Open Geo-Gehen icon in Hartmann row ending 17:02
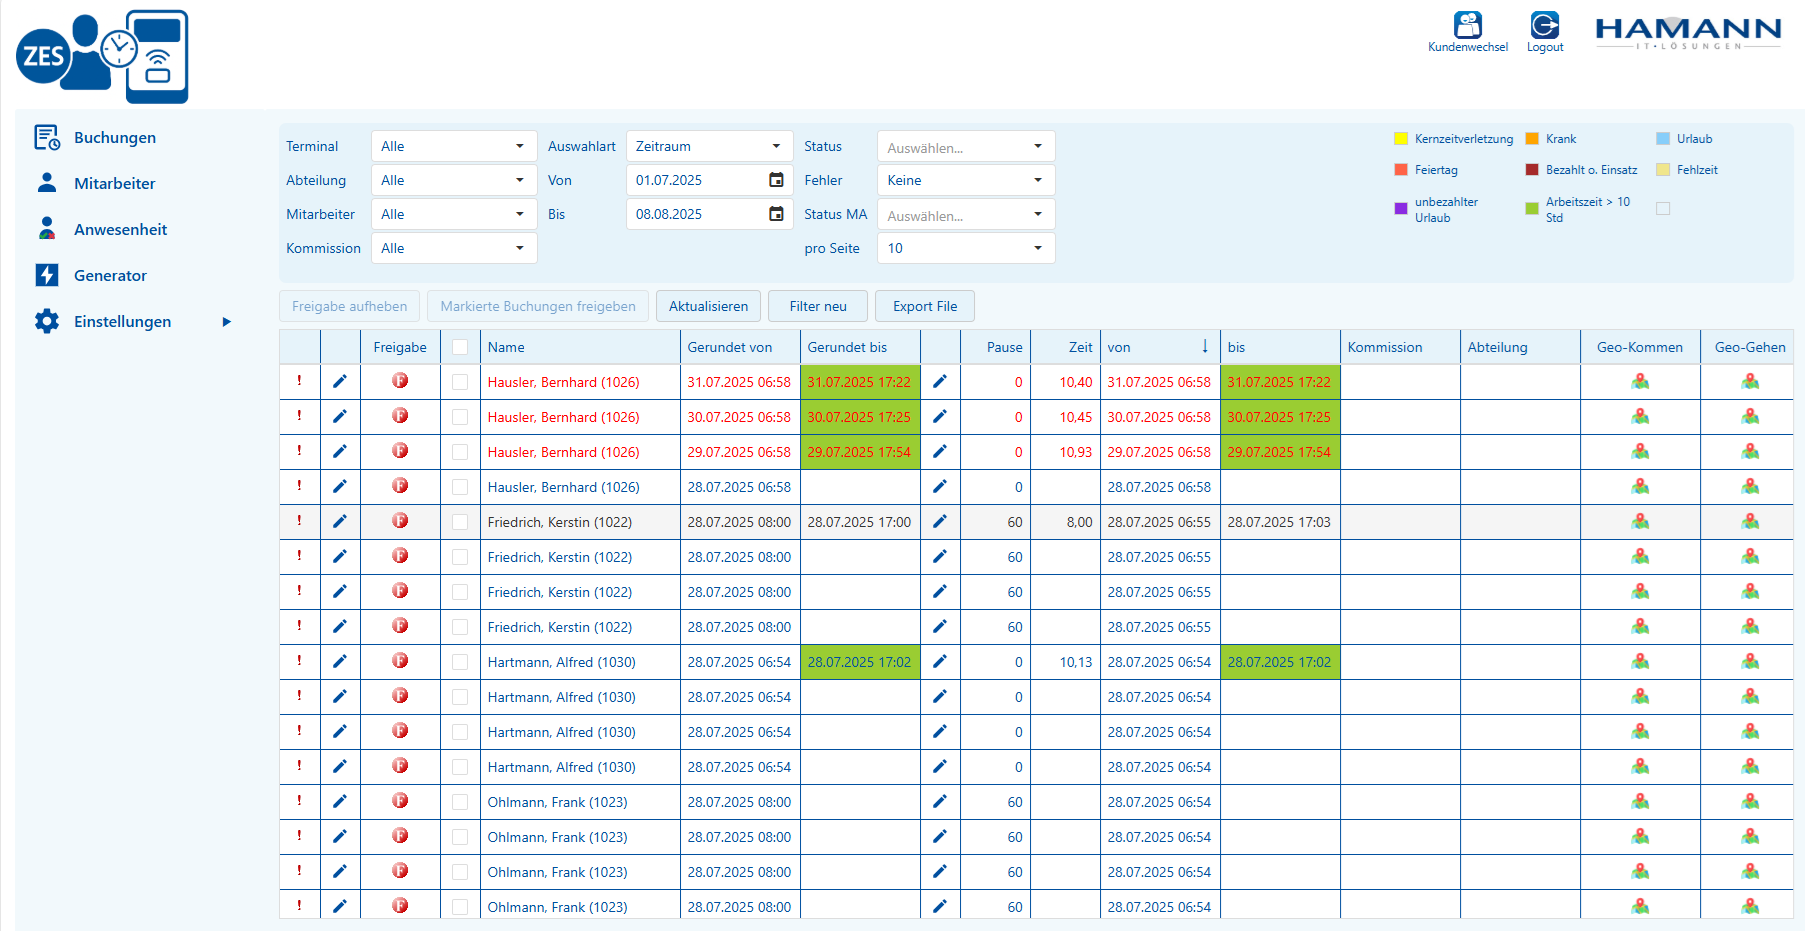The height and width of the screenshot is (931, 1805). (1750, 661)
